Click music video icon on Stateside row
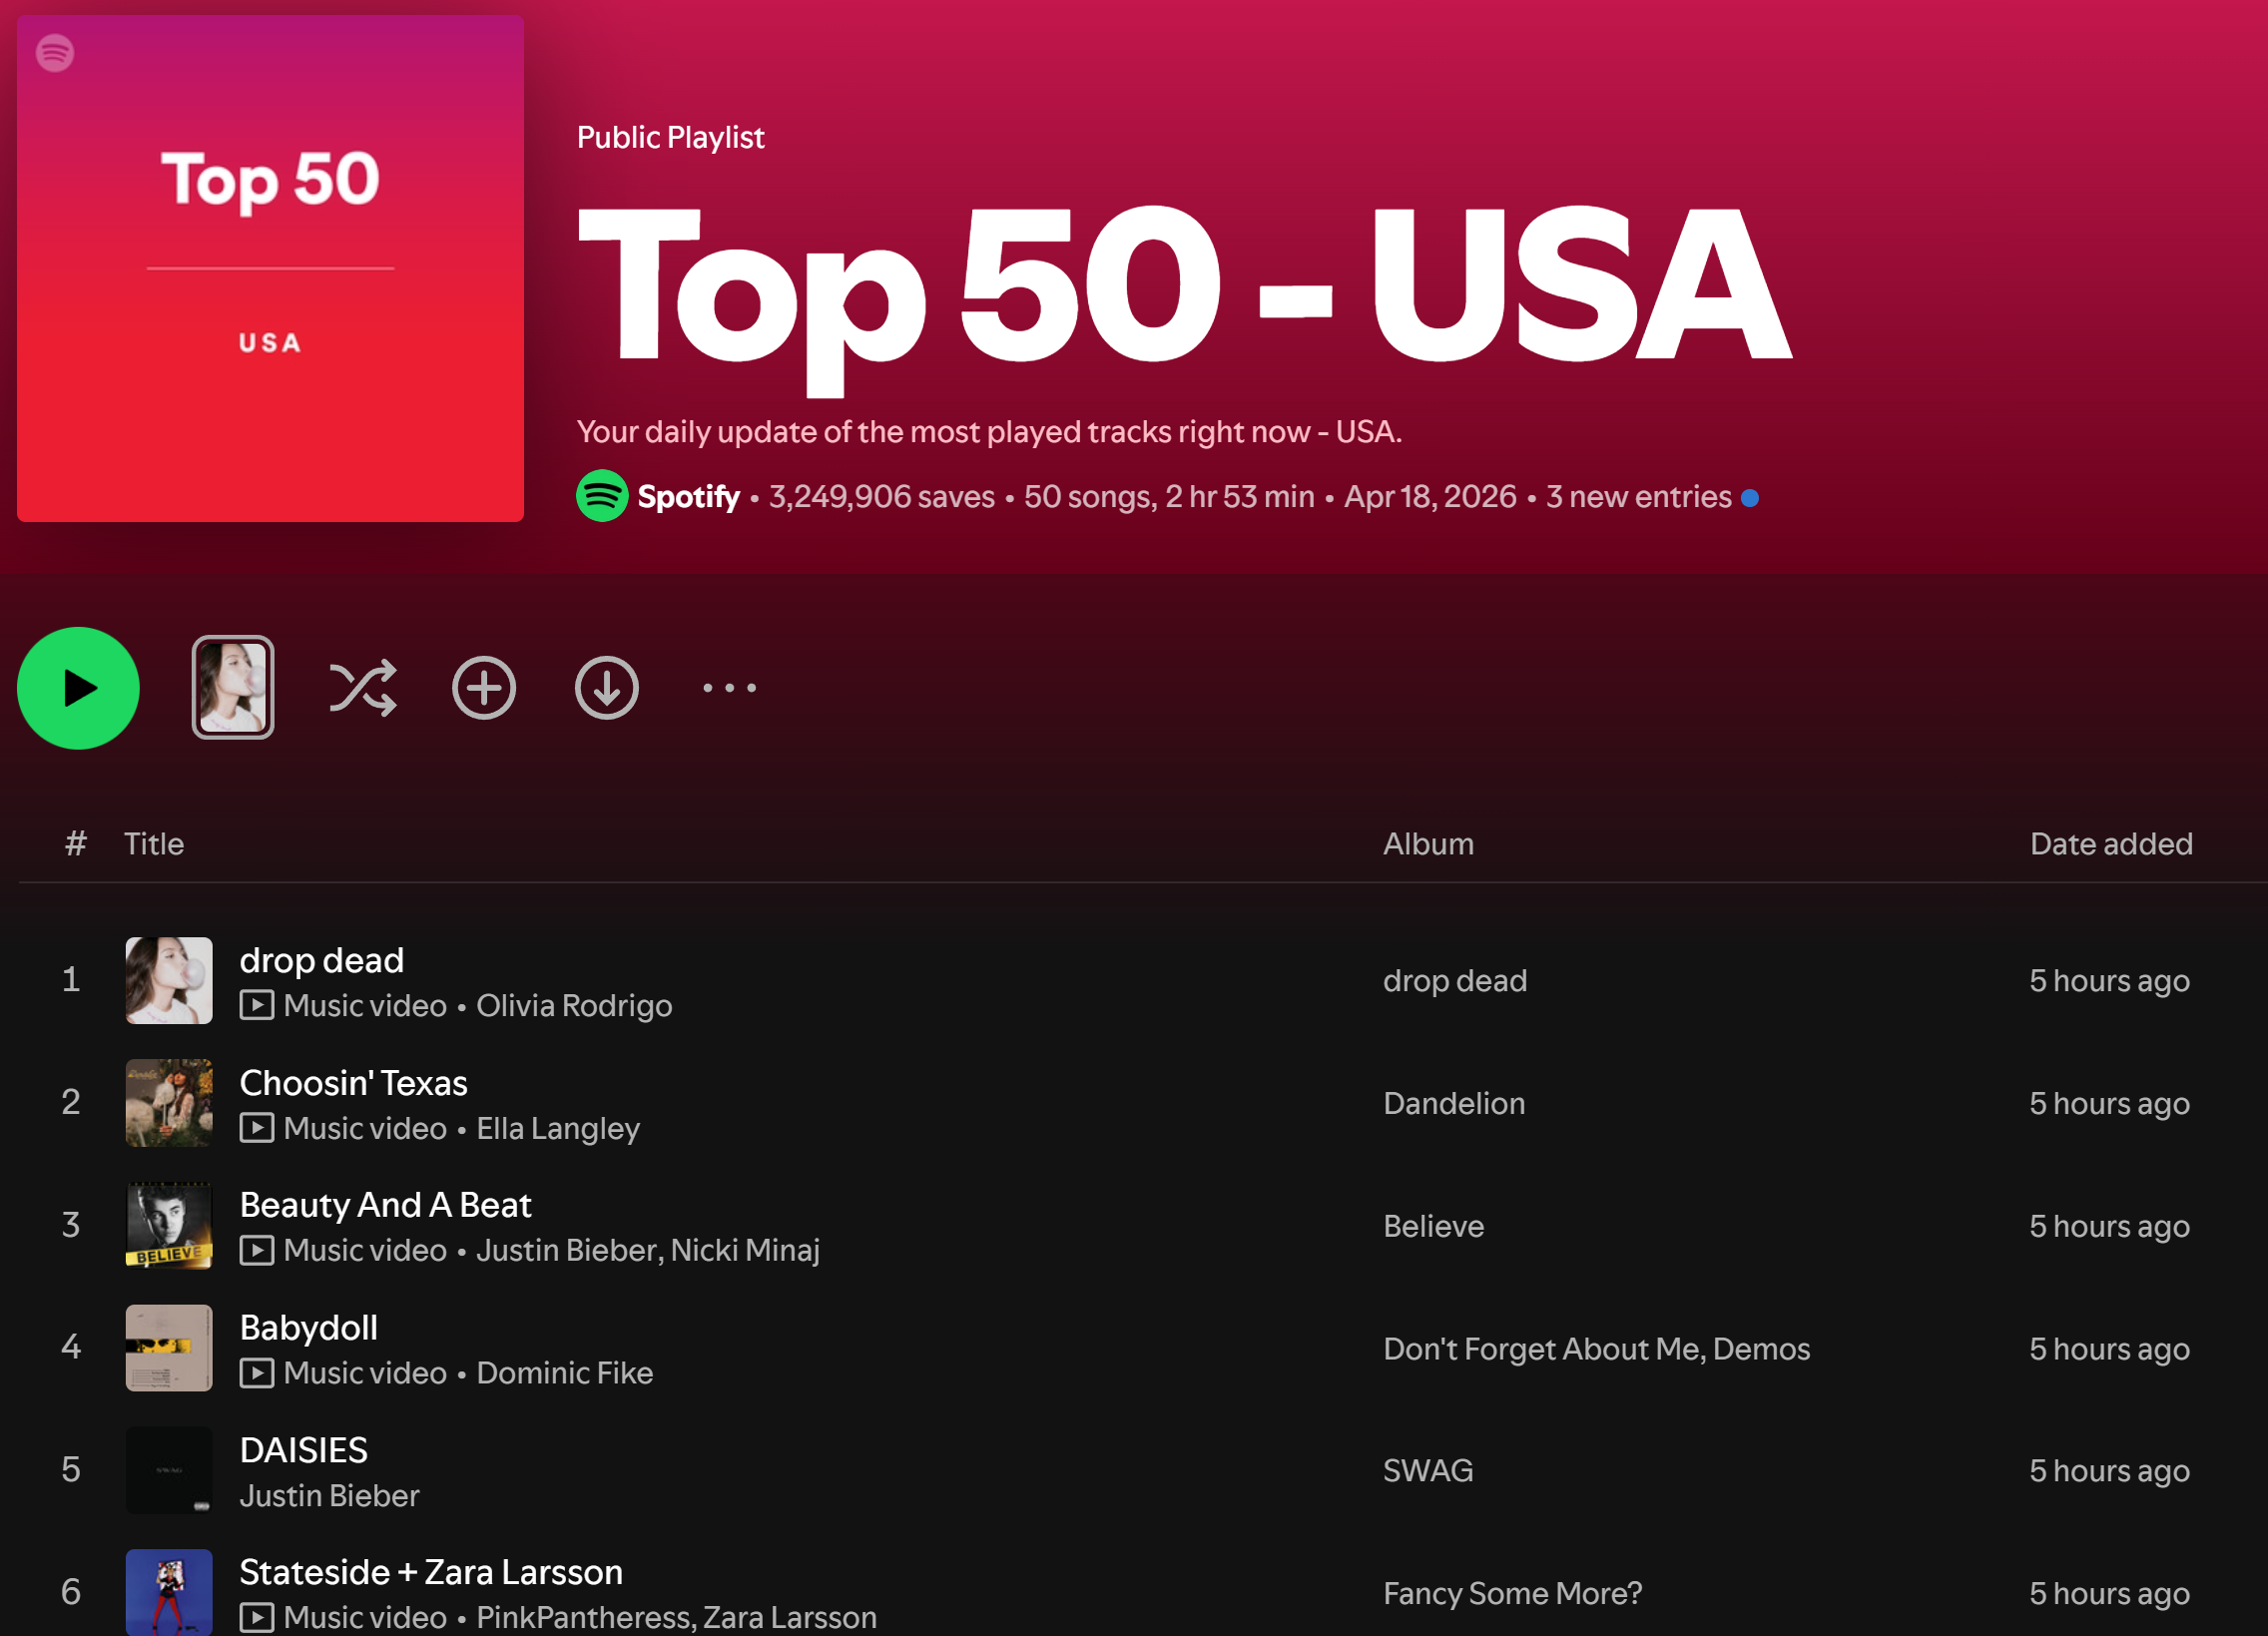Viewport: 2268px width, 1636px height. [257, 1617]
